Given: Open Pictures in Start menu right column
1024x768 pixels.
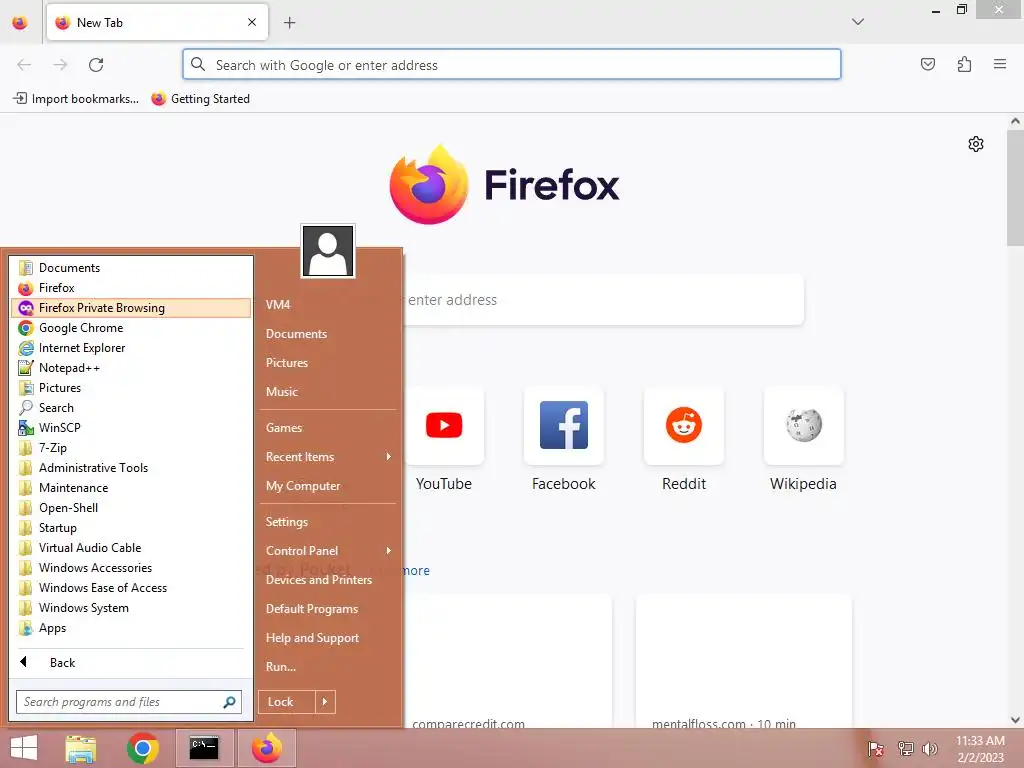Looking at the screenshot, I should [x=328, y=363].
